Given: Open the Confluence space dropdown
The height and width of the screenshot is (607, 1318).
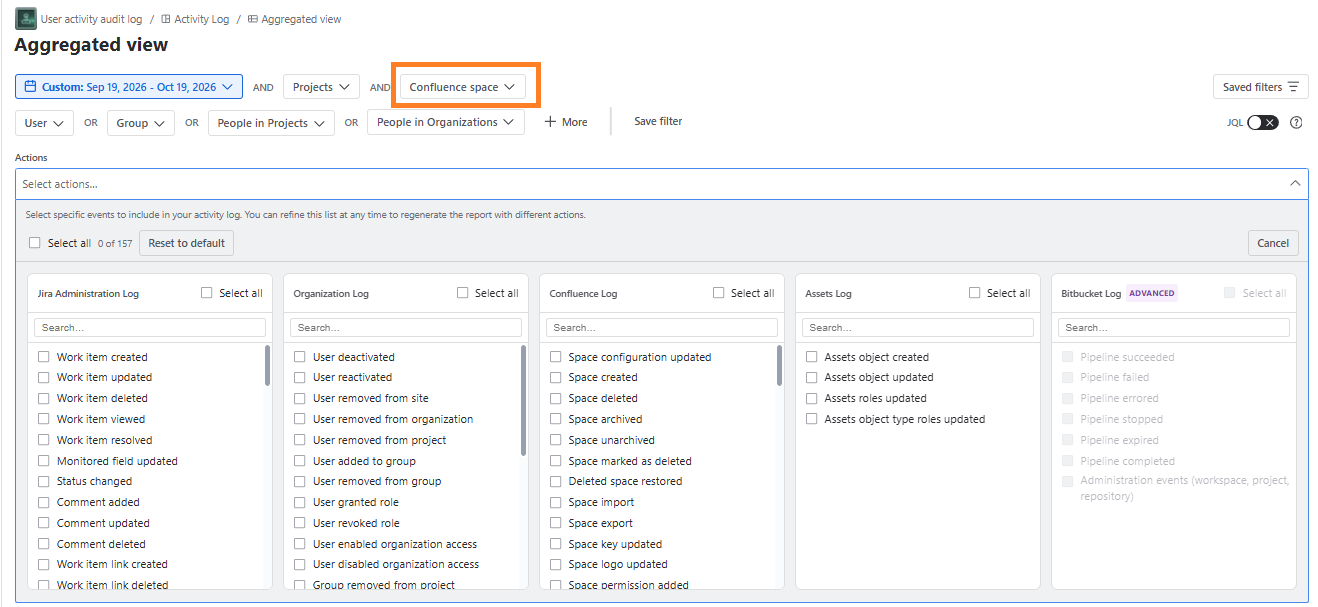Looking at the screenshot, I should [x=462, y=87].
